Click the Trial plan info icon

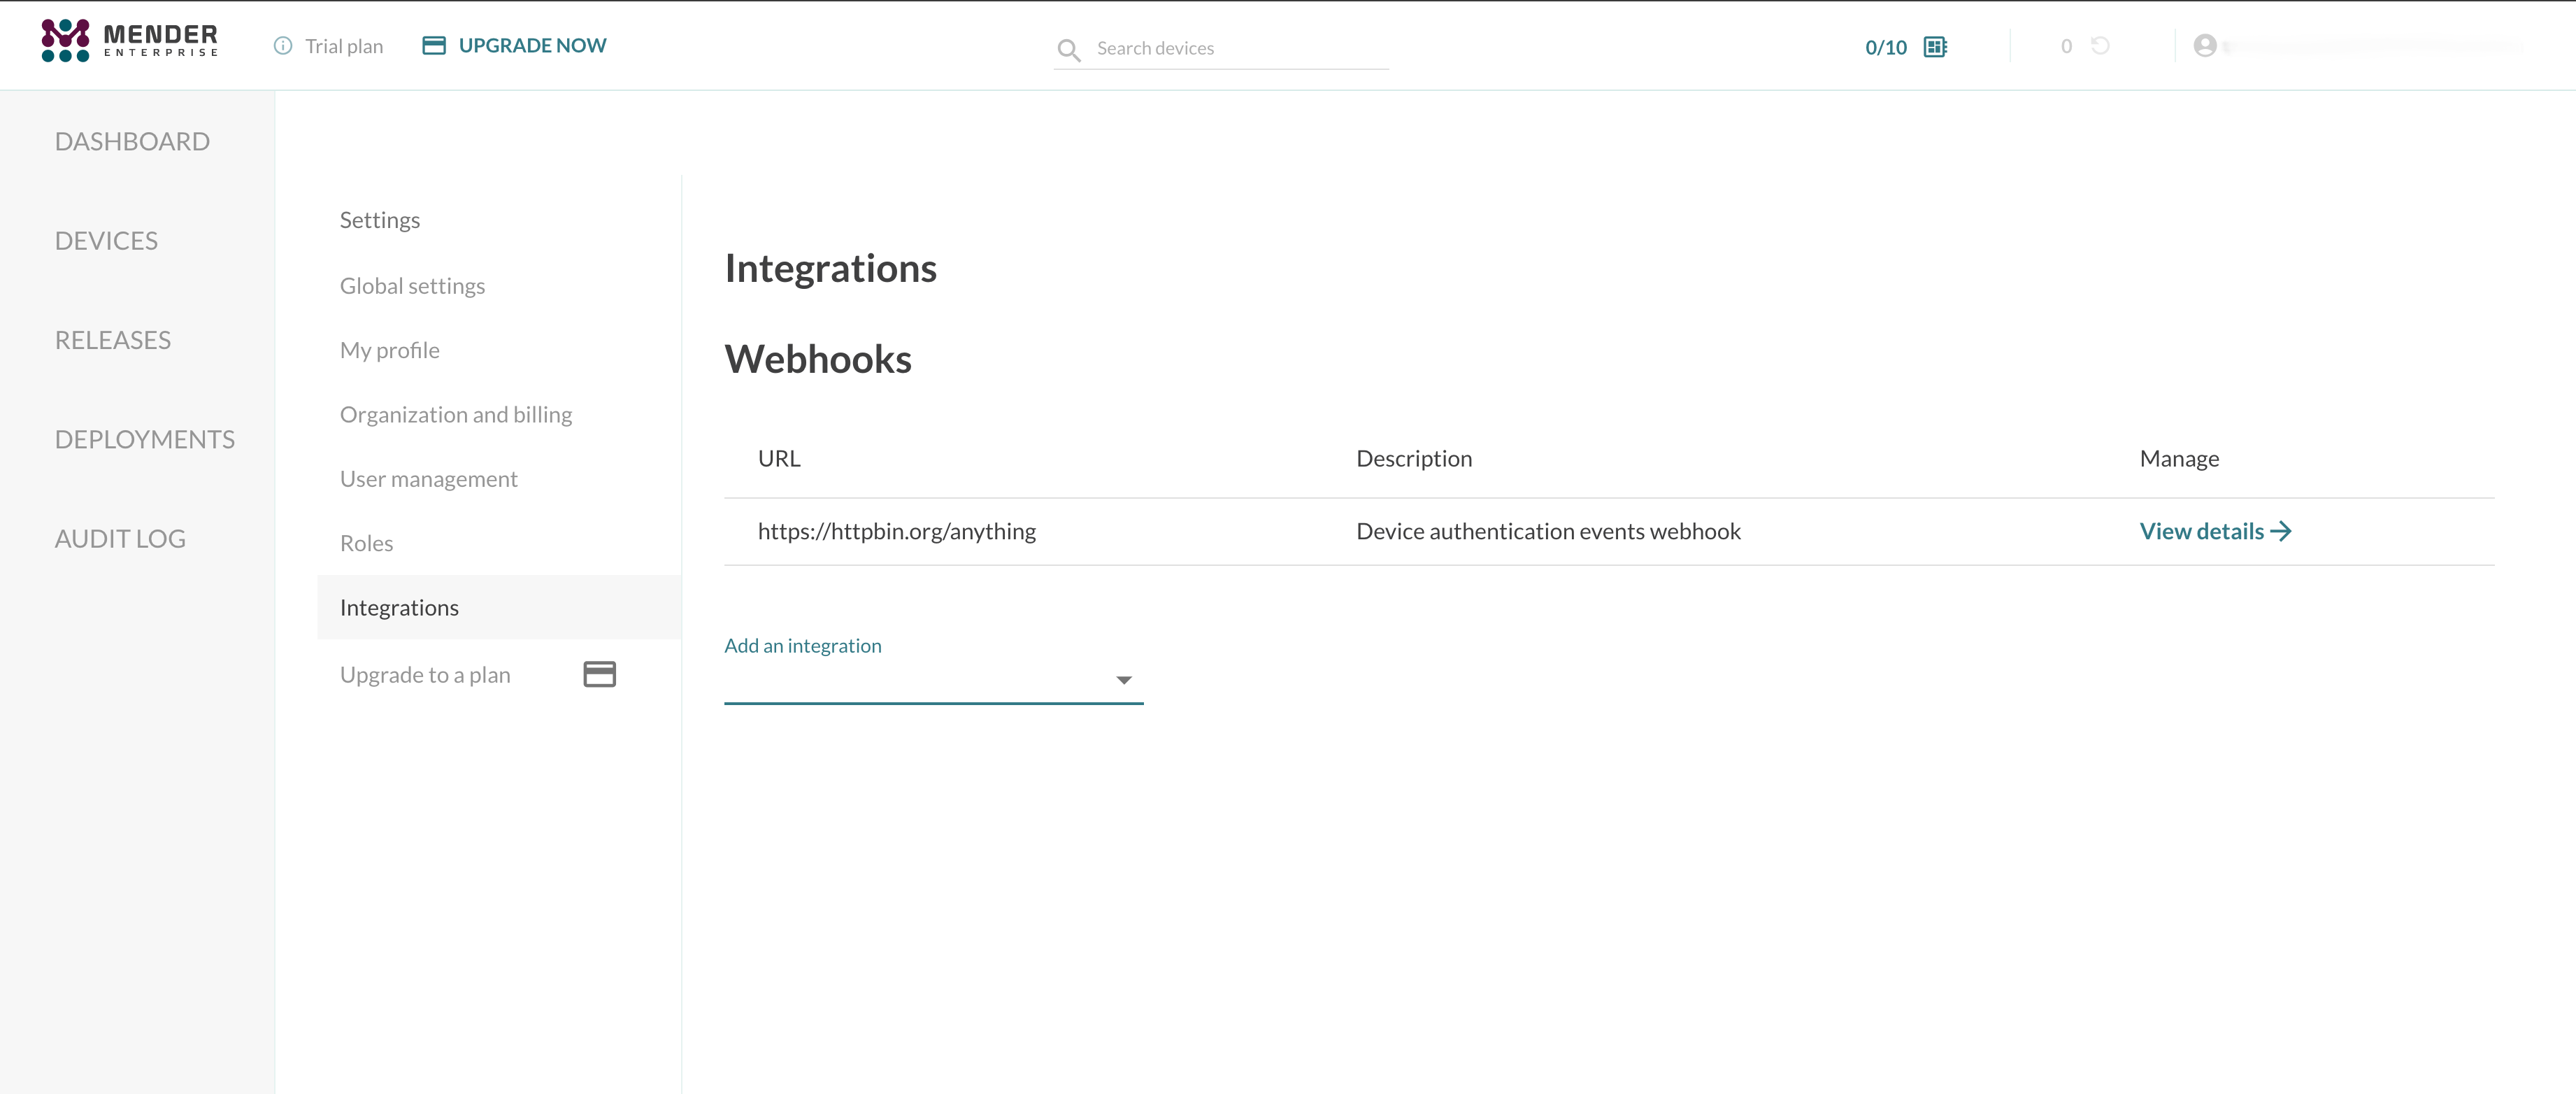tap(283, 46)
